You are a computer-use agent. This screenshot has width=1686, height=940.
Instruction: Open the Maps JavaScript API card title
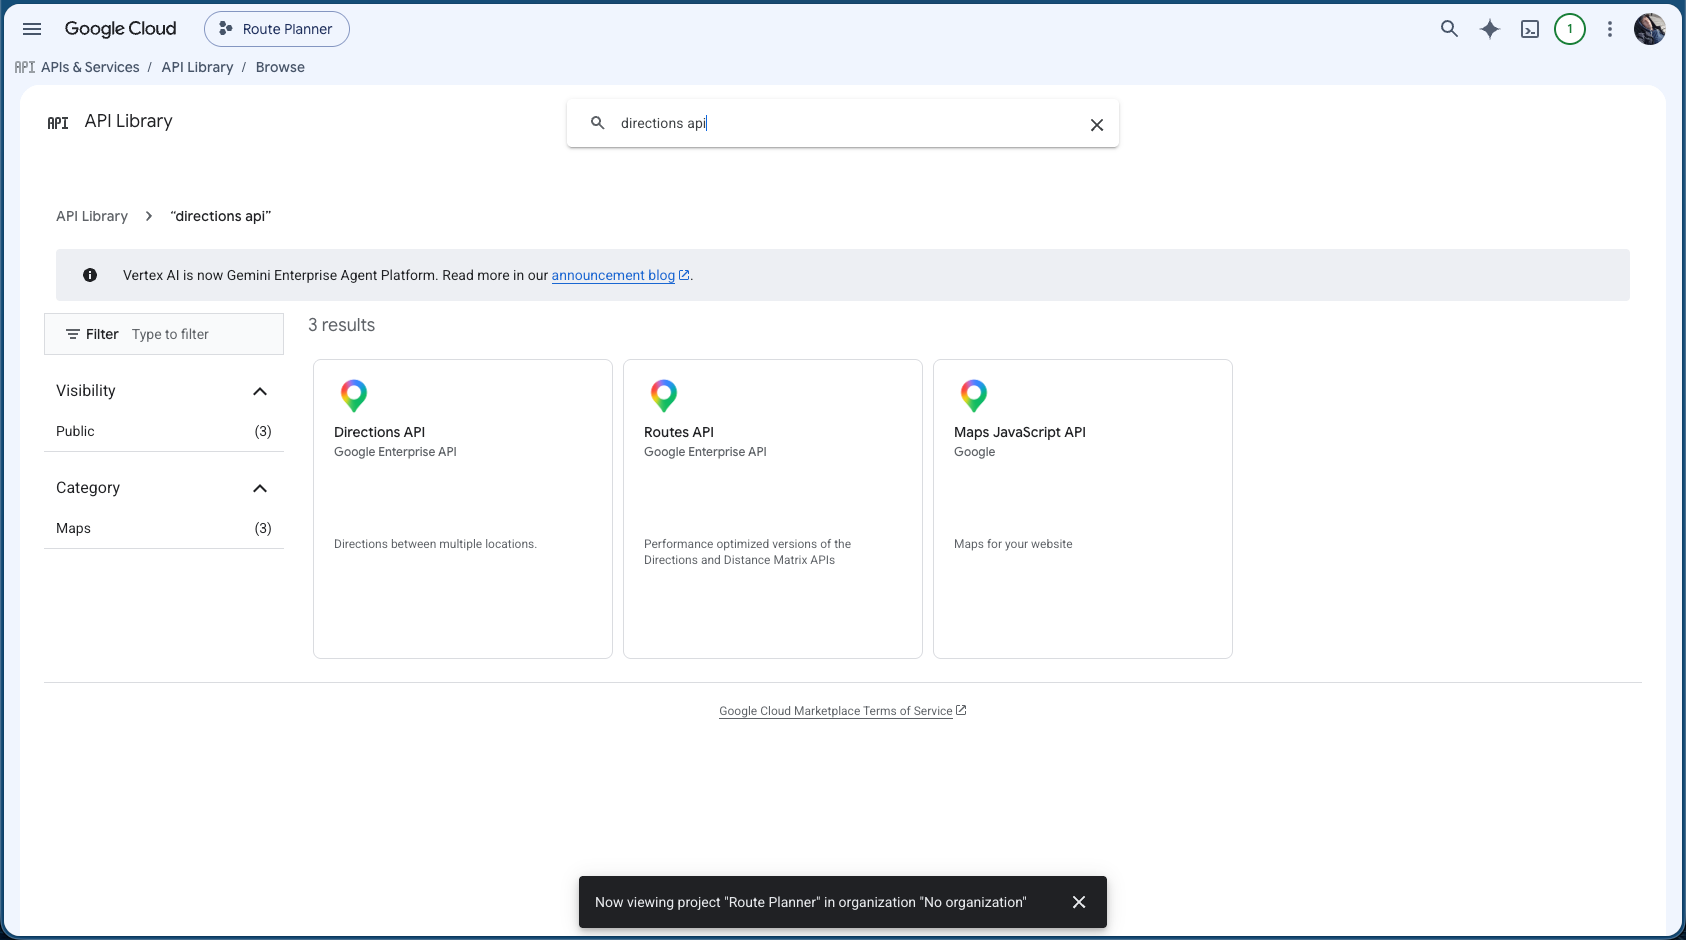(x=1020, y=432)
